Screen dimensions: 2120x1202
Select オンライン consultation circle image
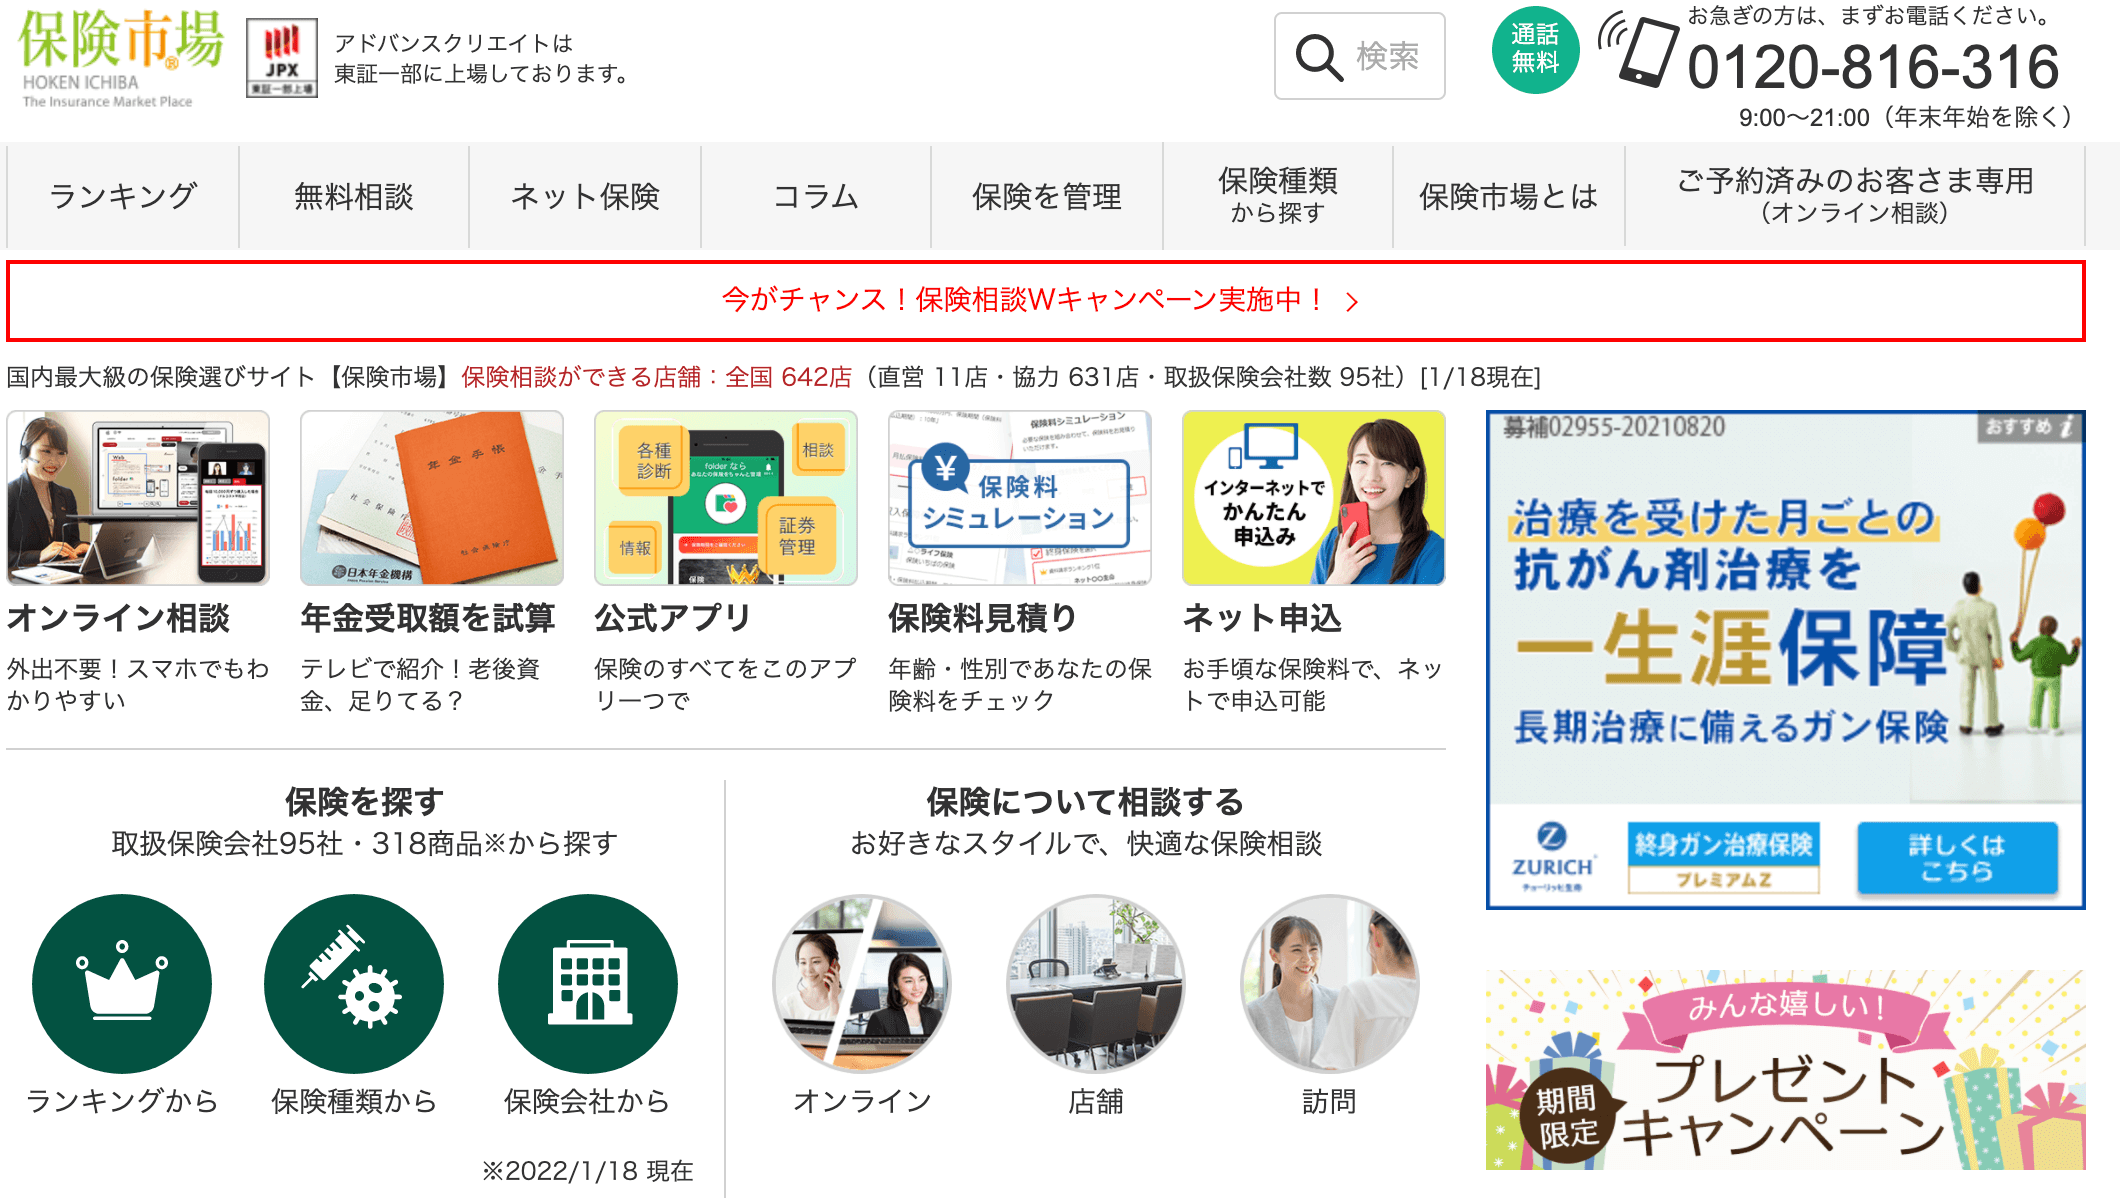(x=862, y=984)
